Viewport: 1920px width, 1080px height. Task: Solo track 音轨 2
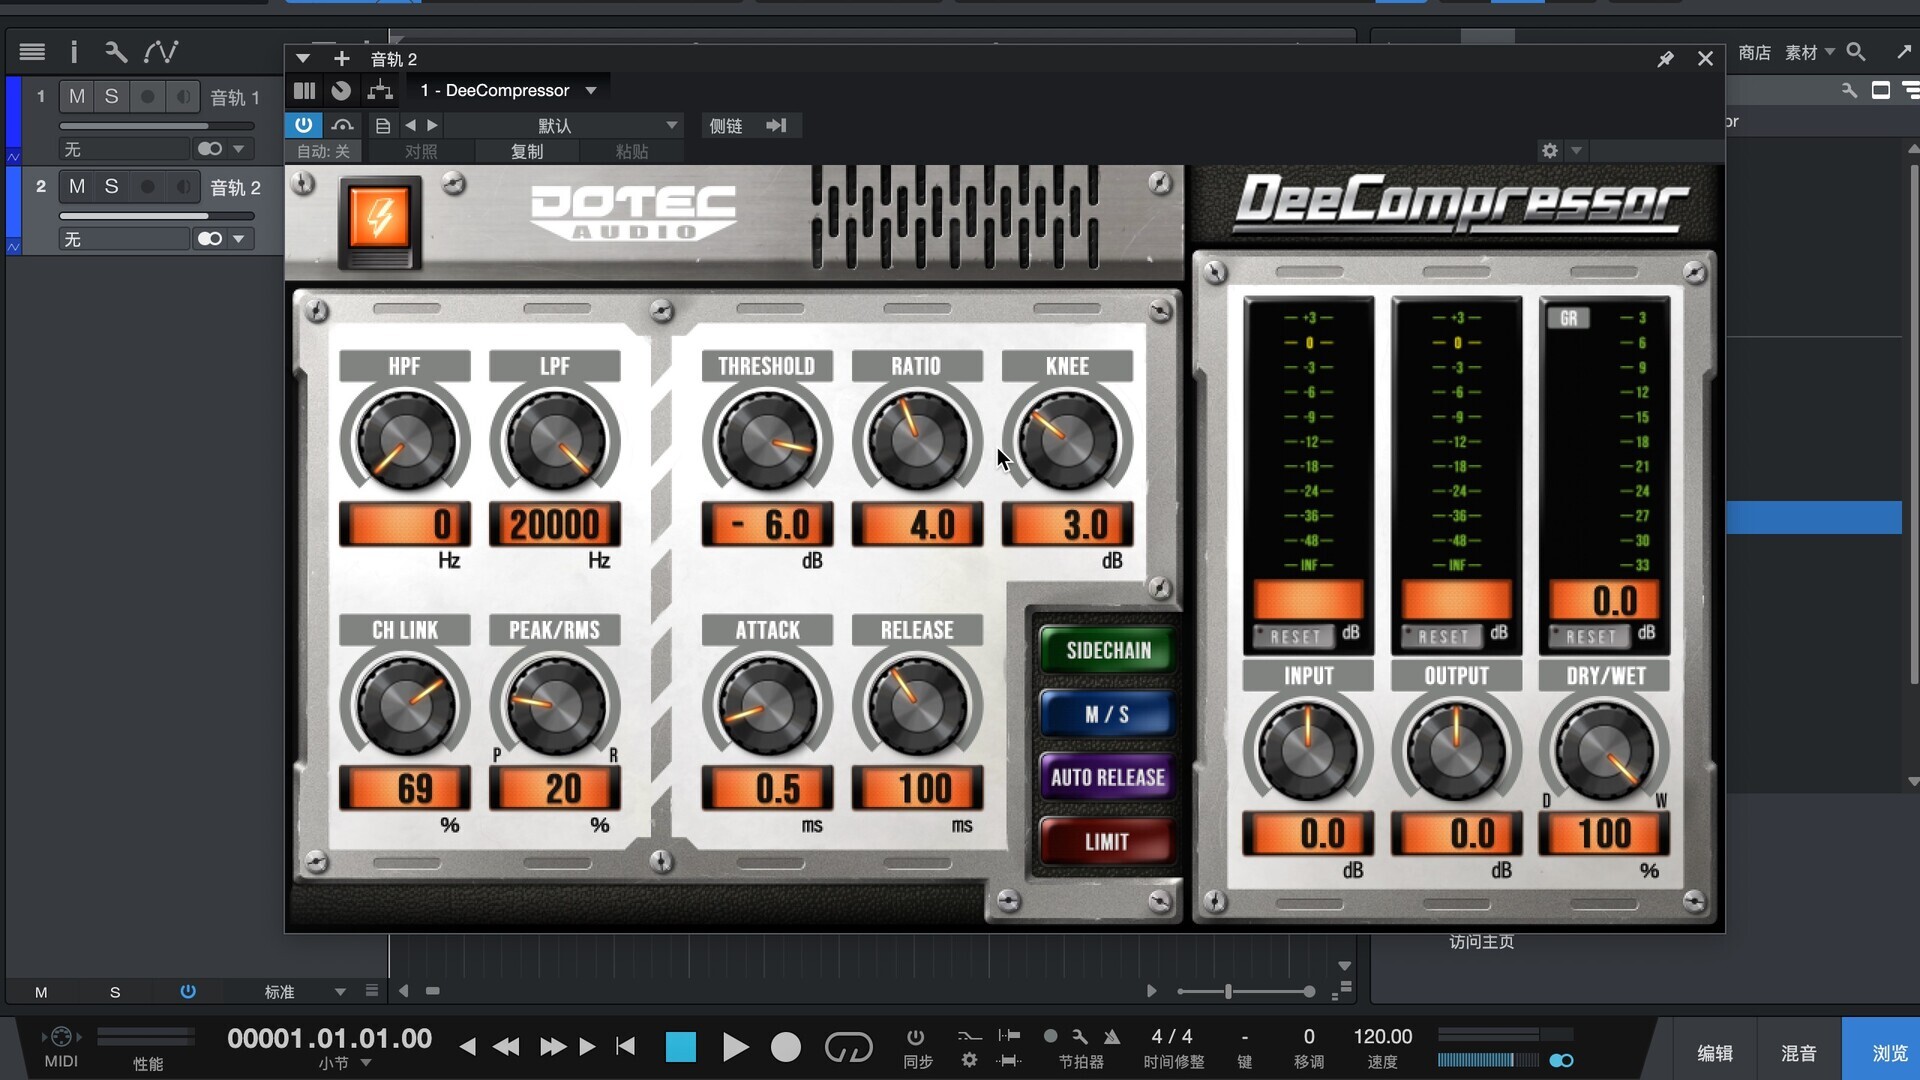111,187
